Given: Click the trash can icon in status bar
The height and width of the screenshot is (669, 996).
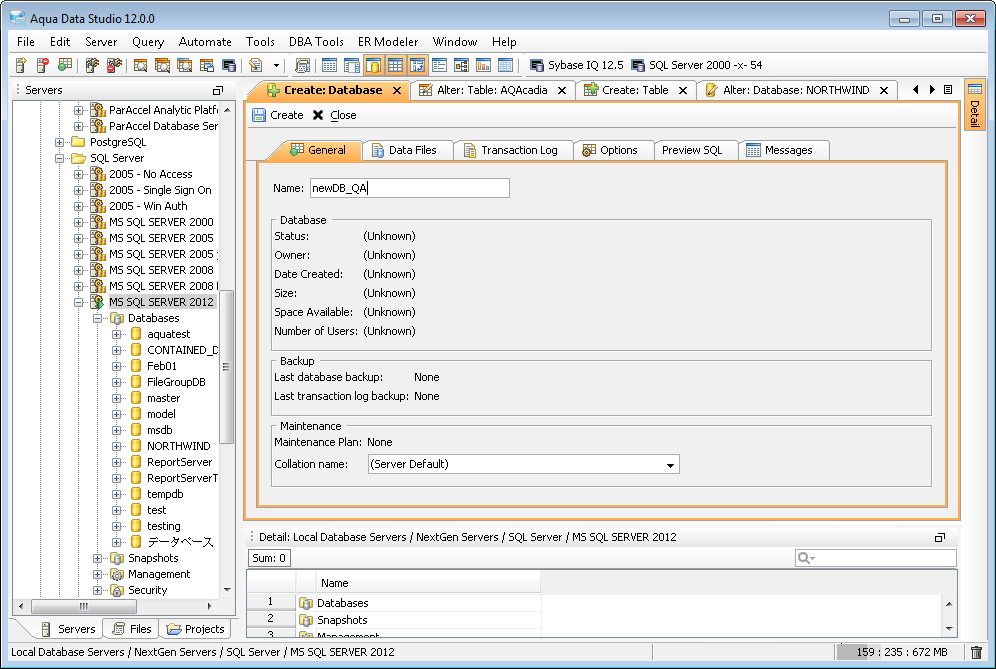Looking at the screenshot, I should click(x=976, y=652).
